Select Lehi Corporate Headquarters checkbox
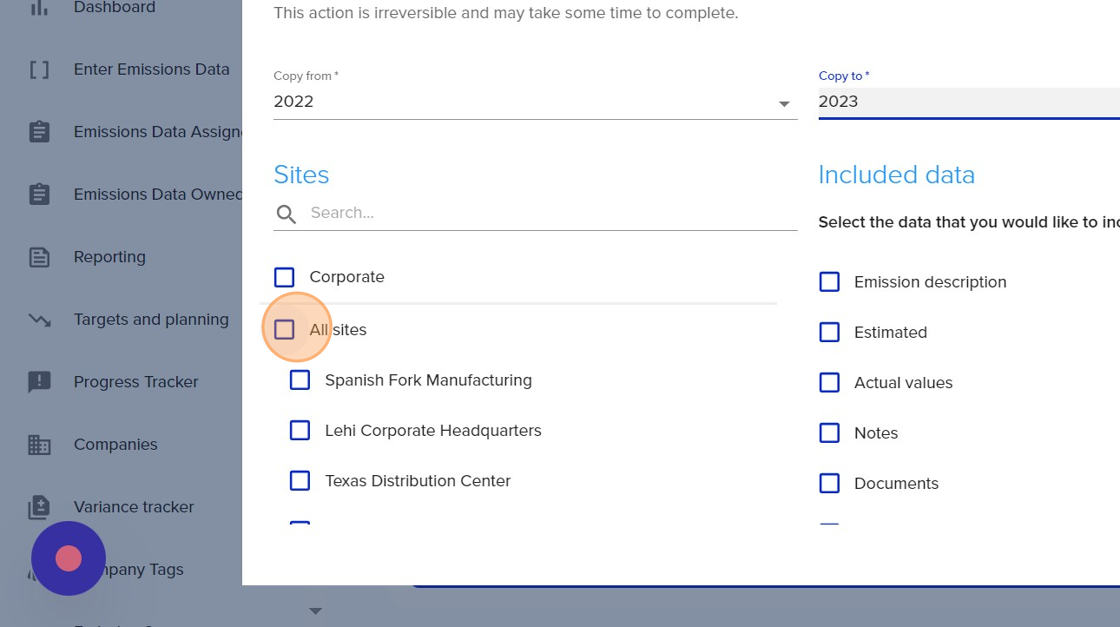Viewport: 1120px width, 627px height. point(300,431)
